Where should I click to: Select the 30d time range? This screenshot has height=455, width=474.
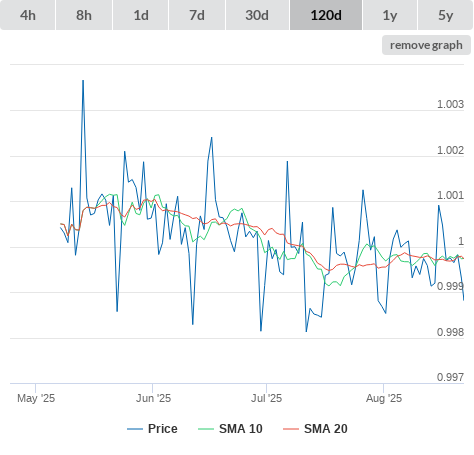(257, 15)
